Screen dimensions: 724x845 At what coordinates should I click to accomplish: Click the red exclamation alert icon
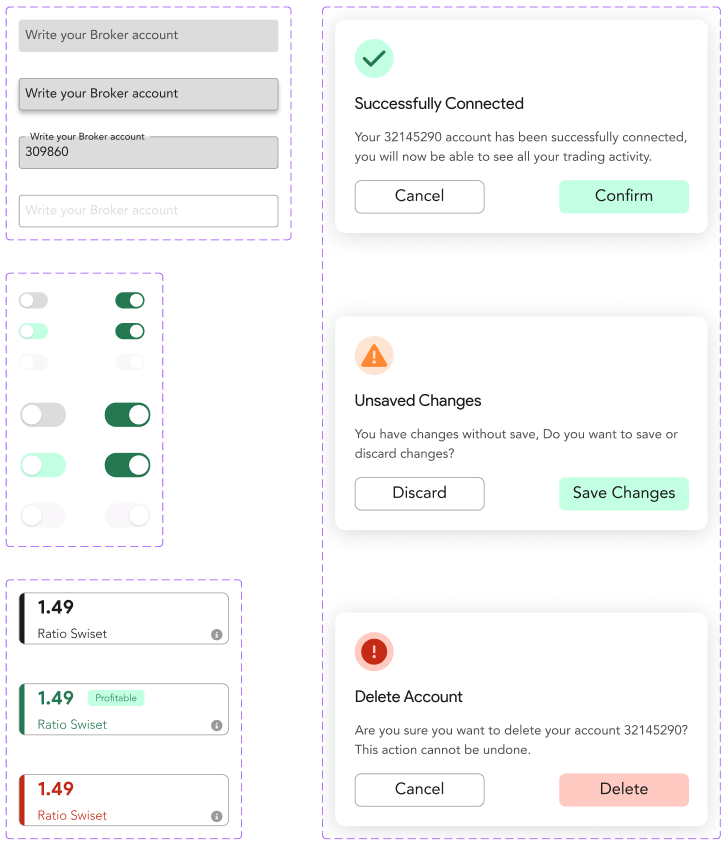pyautogui.click(x=374, y=652)
